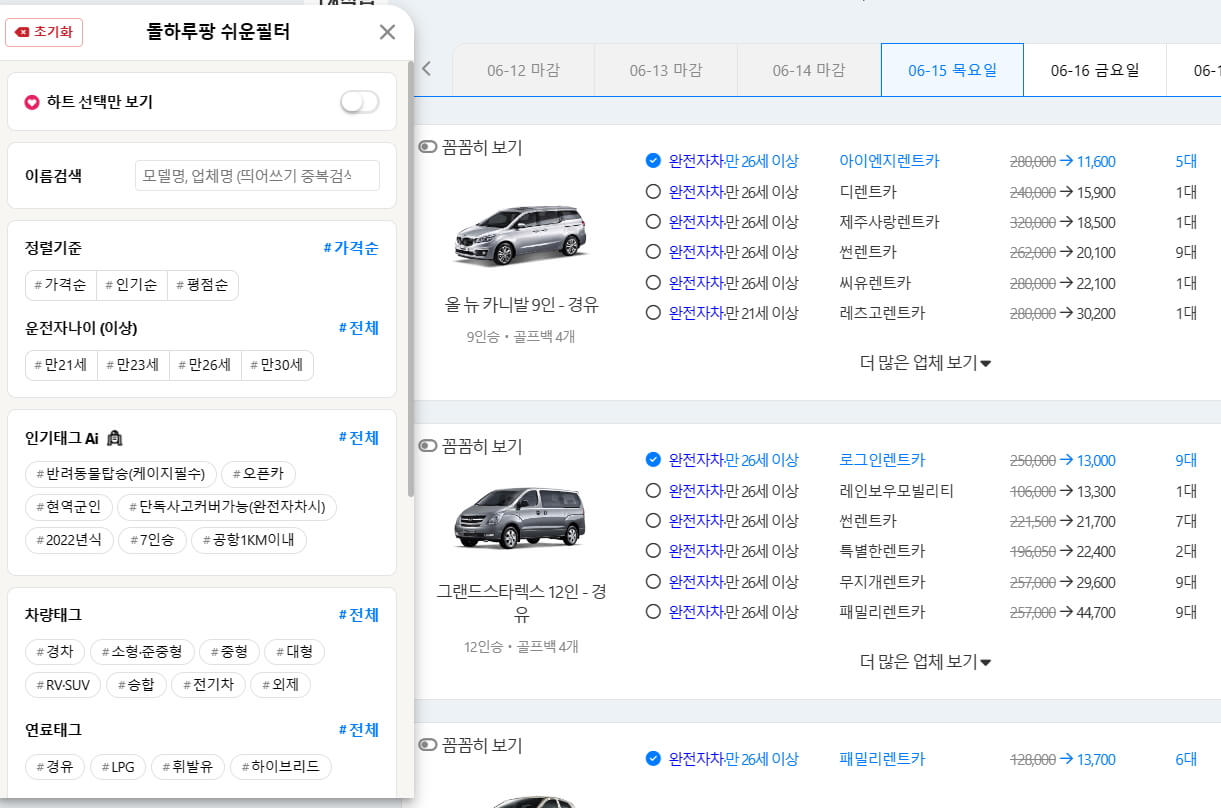Viewport: 1221px width, 808px height.
Task: Choose driver age #만21세
Action: [x=61, y=365]
